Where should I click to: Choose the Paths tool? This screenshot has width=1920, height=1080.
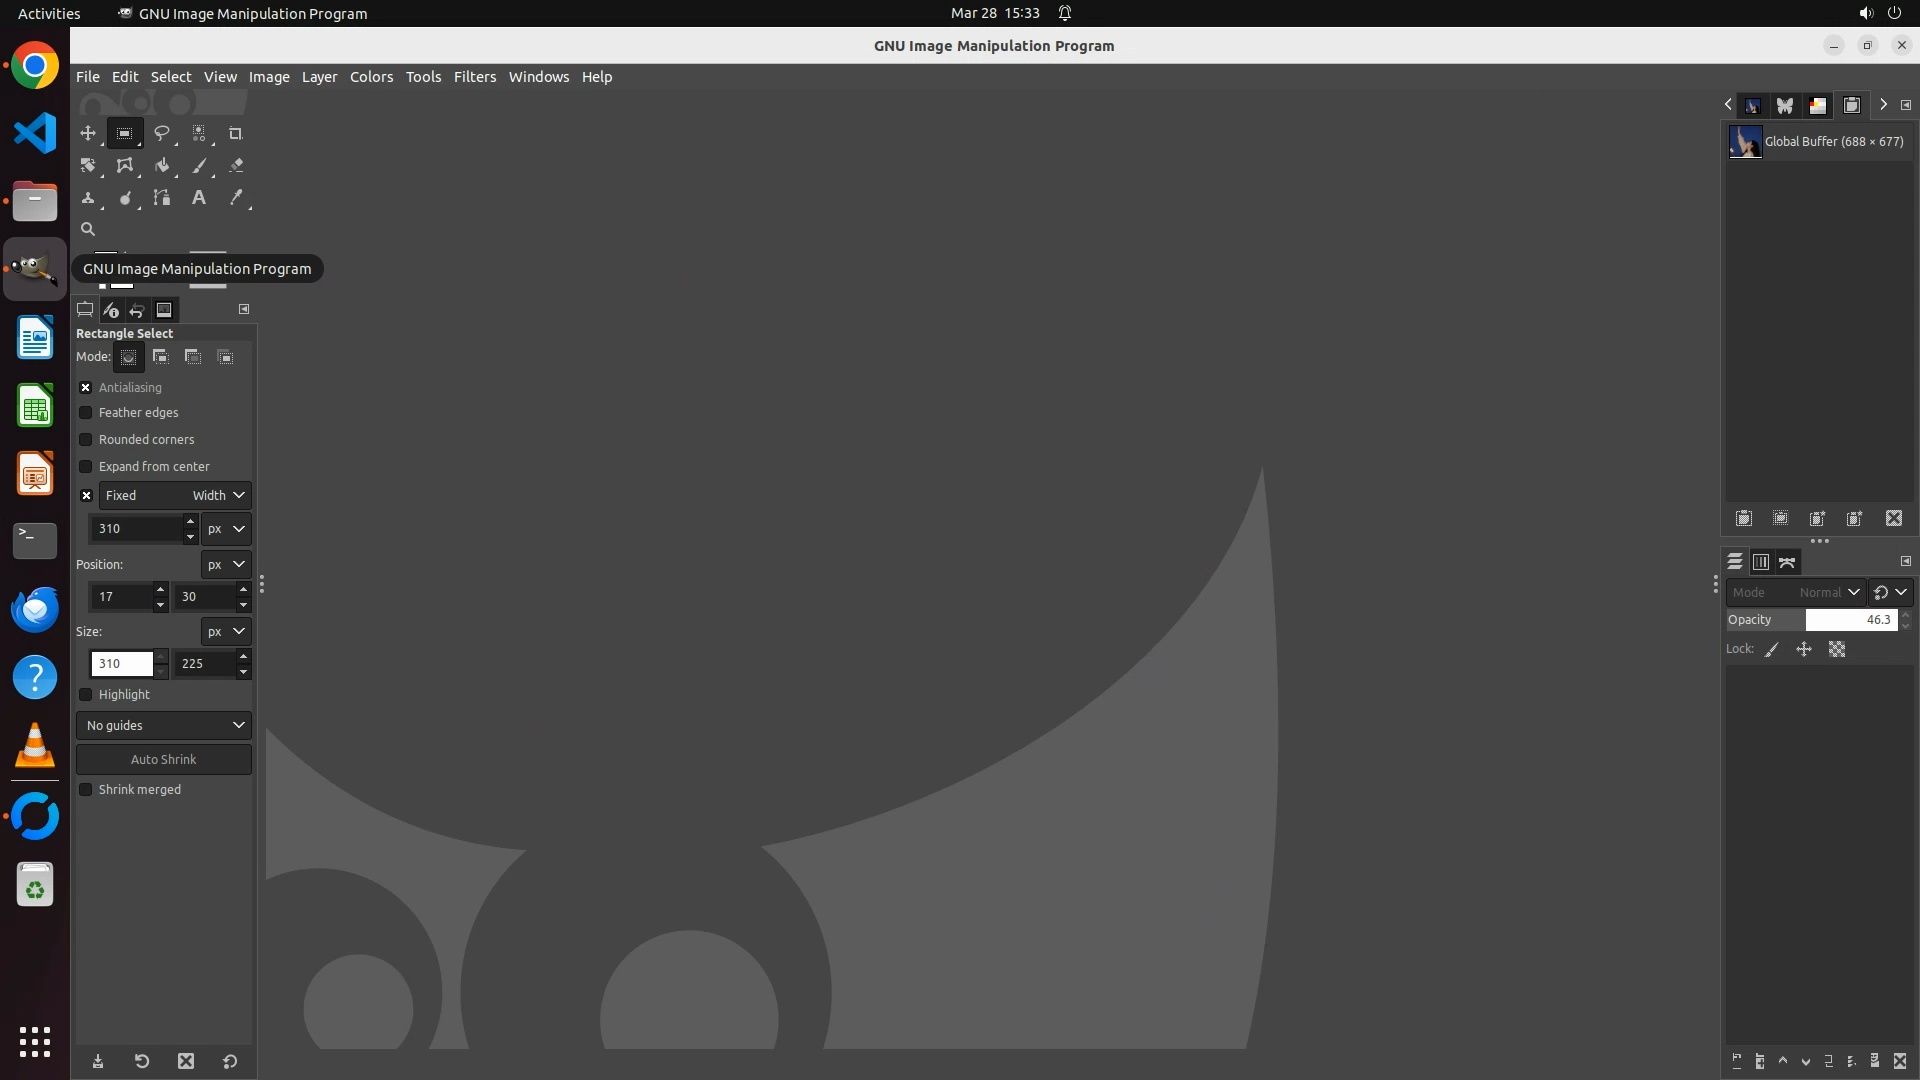click(161, 198)
